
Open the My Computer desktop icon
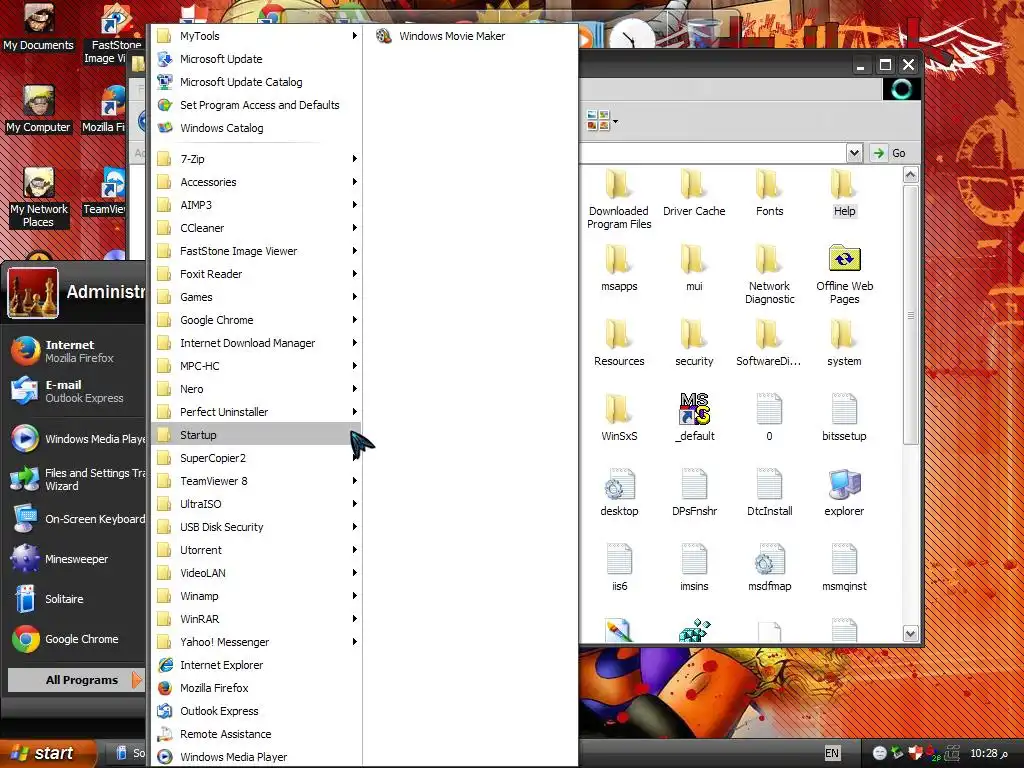(39, 110)
